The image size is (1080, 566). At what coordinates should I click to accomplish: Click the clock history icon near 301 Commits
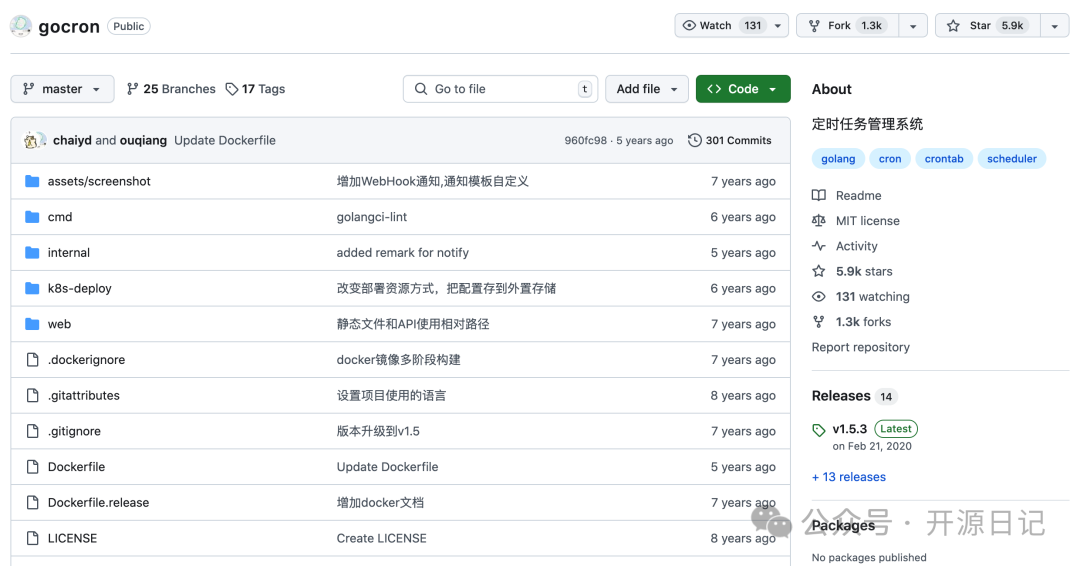(694, 140)
